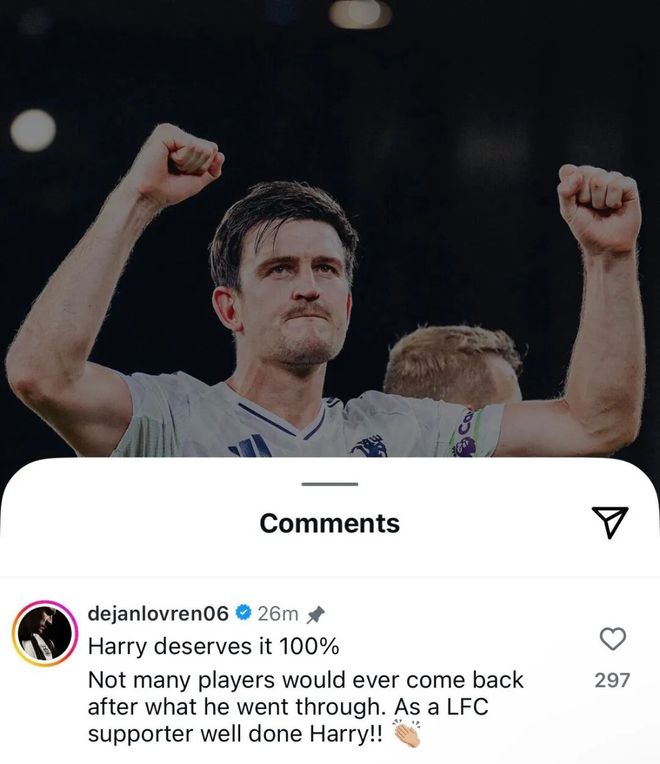
Task: View the 297 likes count
Action: point(612,680)
